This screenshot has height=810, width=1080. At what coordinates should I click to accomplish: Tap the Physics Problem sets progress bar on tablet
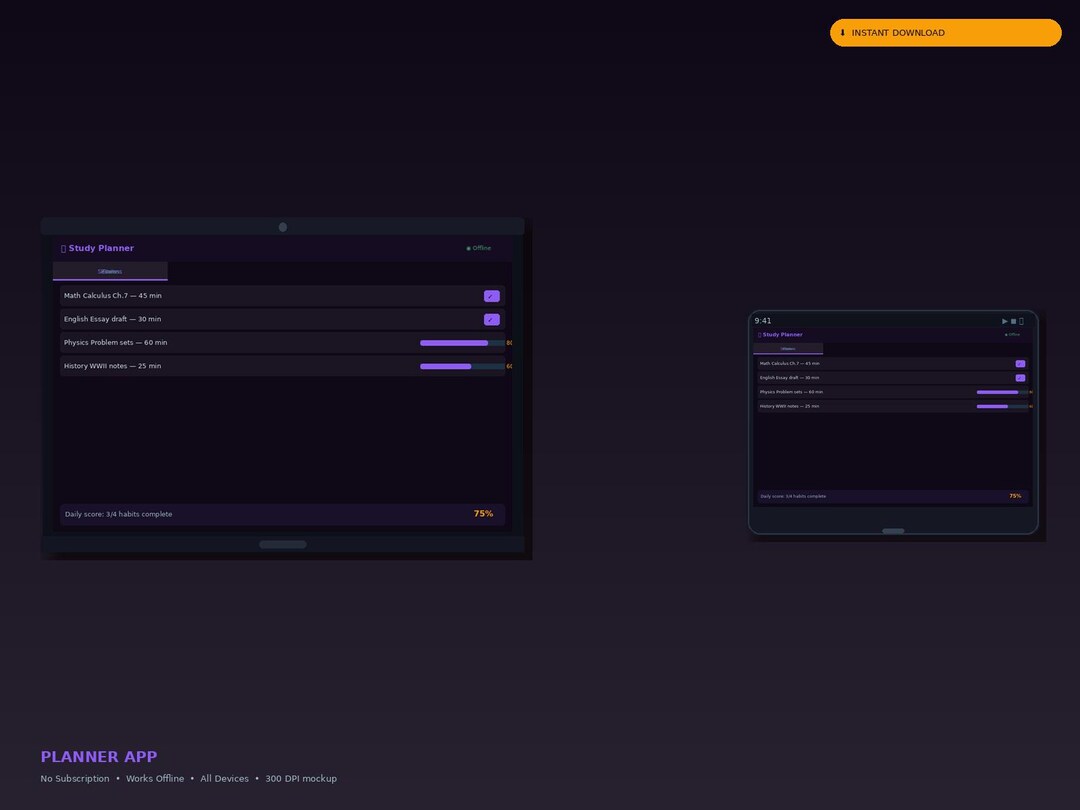pos(1002,392)
